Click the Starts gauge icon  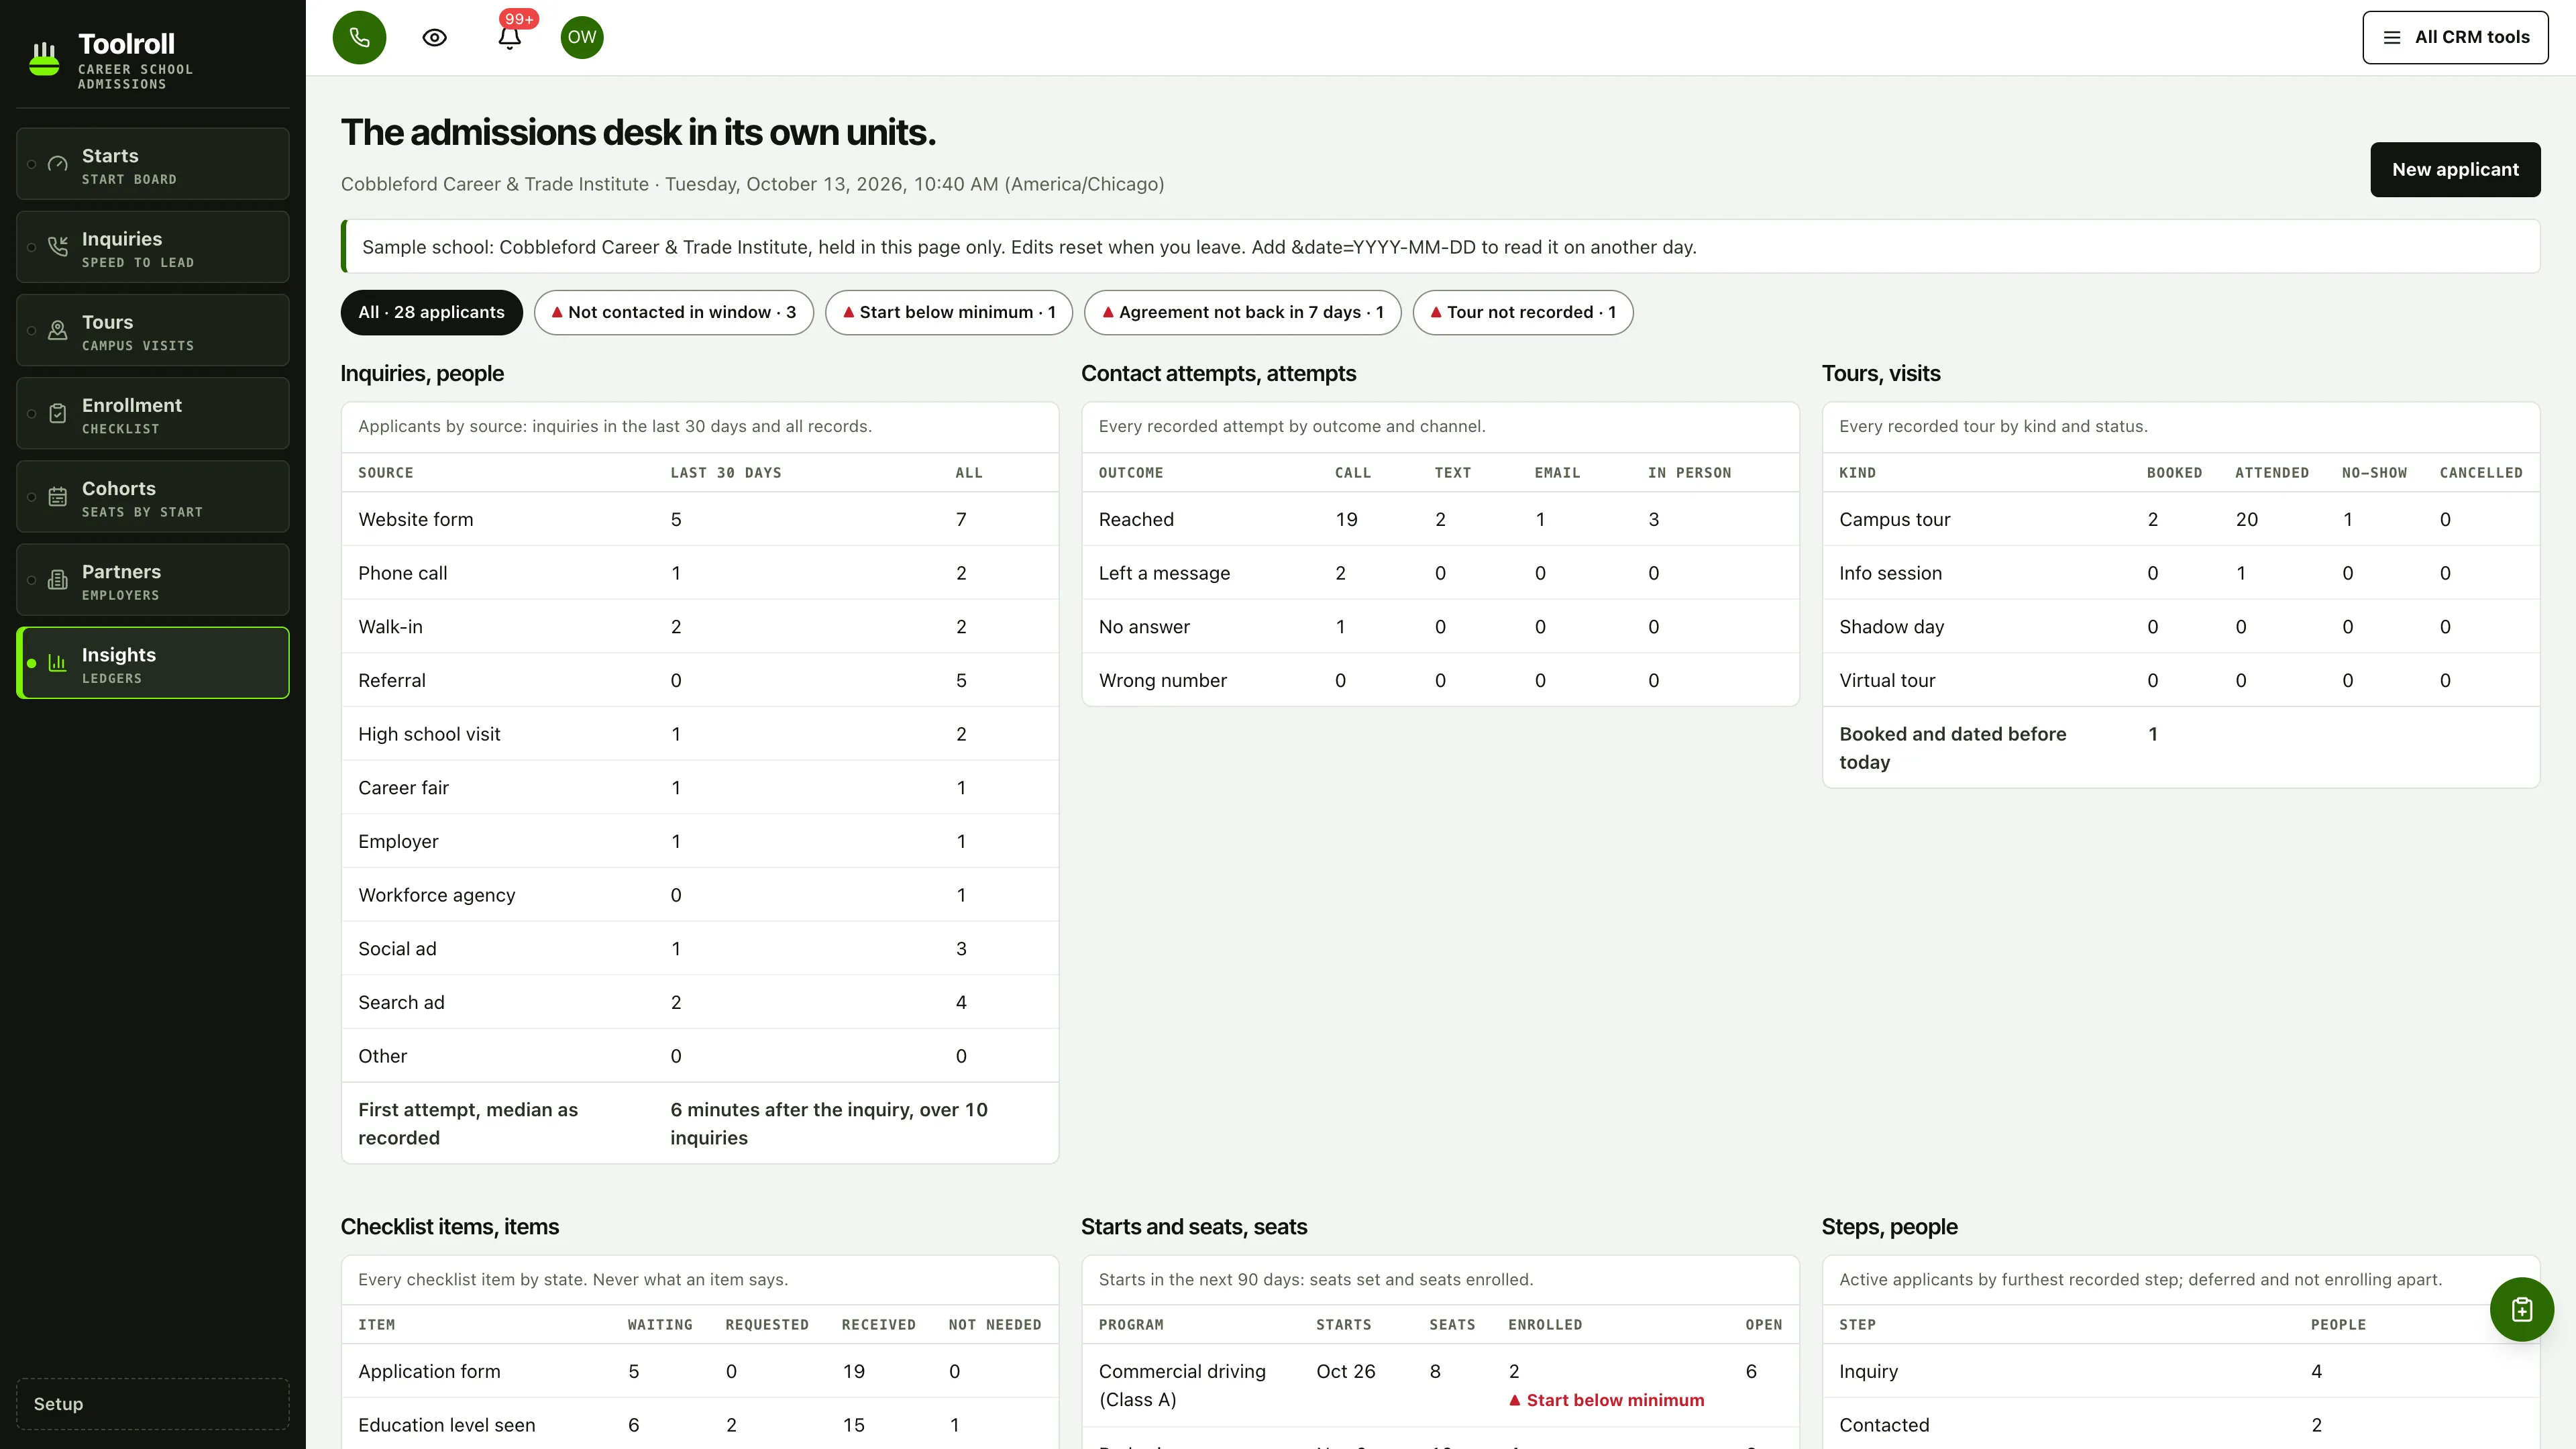(x=58, y=164)
